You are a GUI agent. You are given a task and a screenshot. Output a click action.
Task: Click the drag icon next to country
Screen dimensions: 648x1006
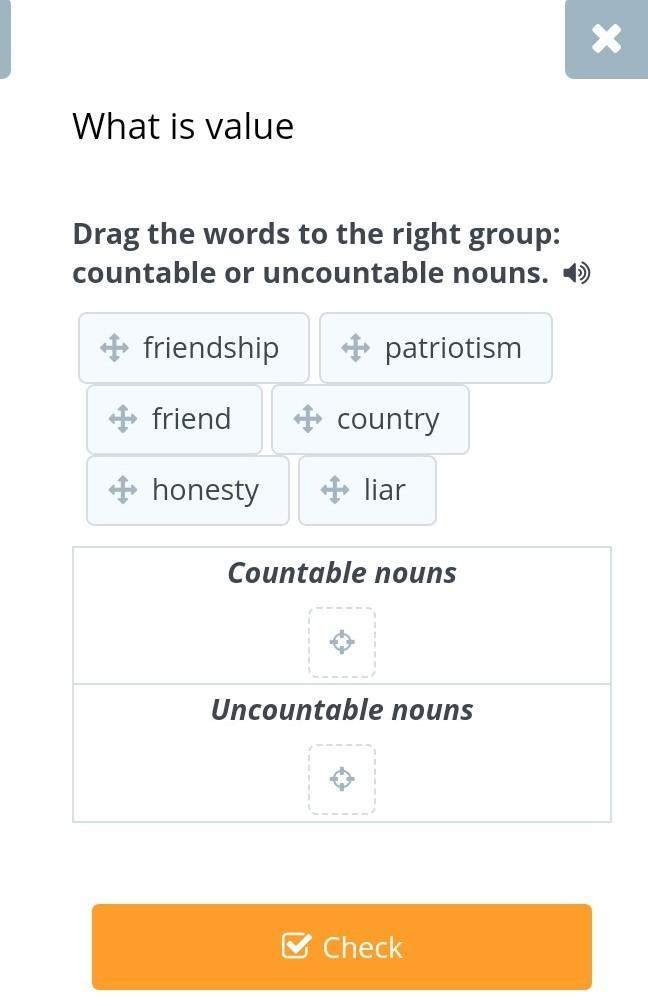coord(307,419)
